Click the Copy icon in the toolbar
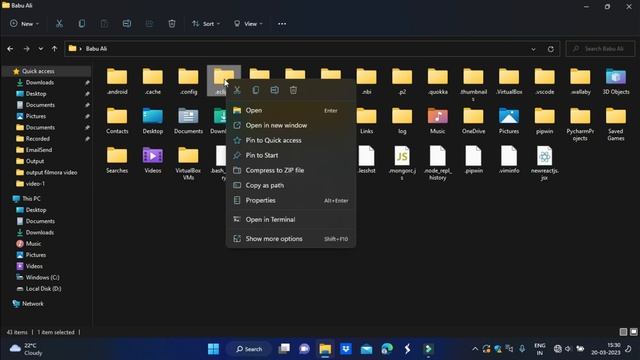Viewport: 640px width, 360px height. pyautogui.click(x=82, y=24)
